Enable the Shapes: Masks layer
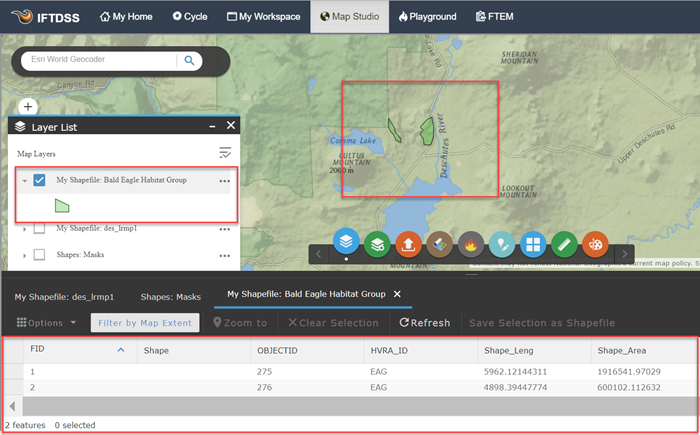The image size is (700, 435). [x=39, y=255]
